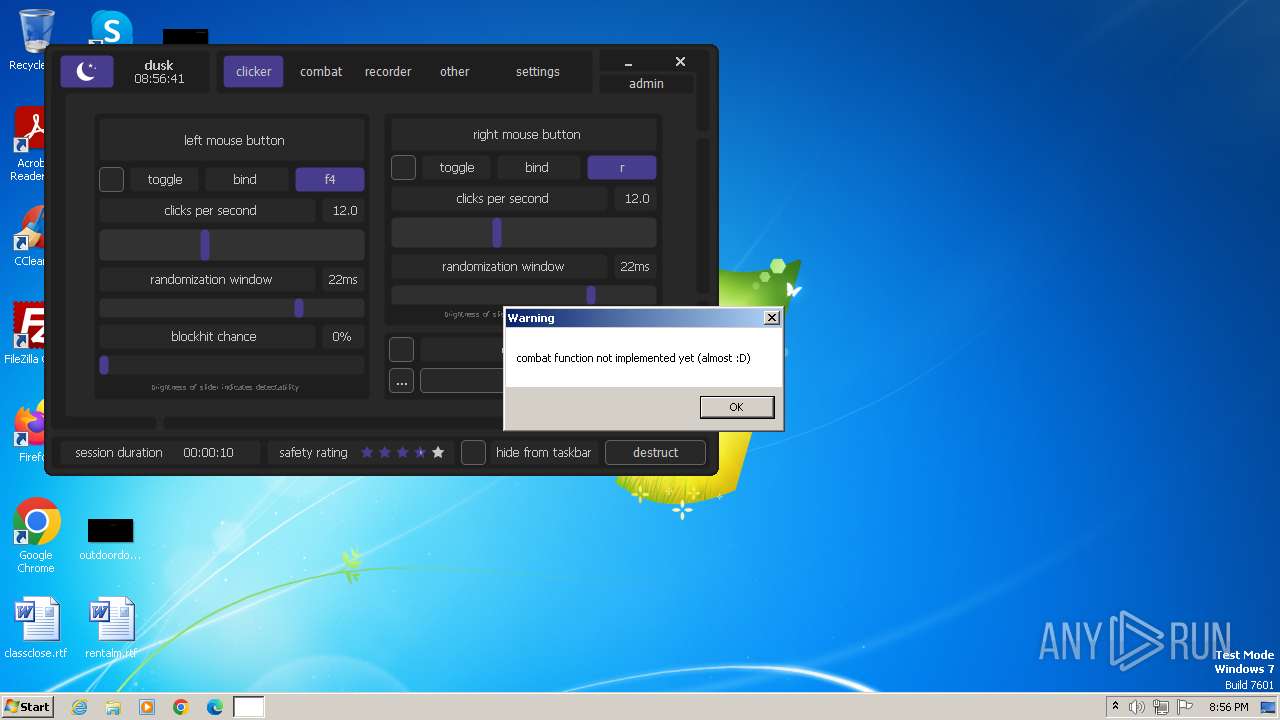The image size is (1280, 720).
Task: Click left mouse toggle mode button
Action: coord(165,179)
